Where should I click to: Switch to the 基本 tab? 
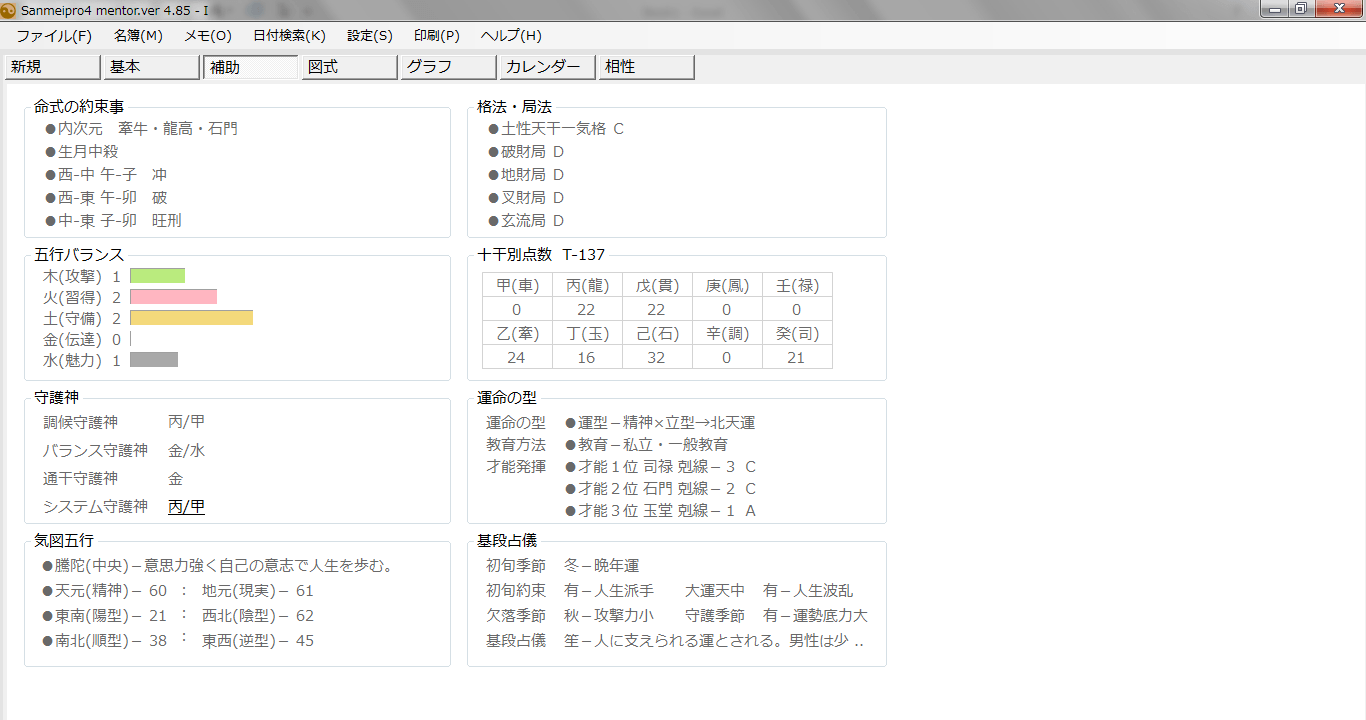tap(151, 67)
